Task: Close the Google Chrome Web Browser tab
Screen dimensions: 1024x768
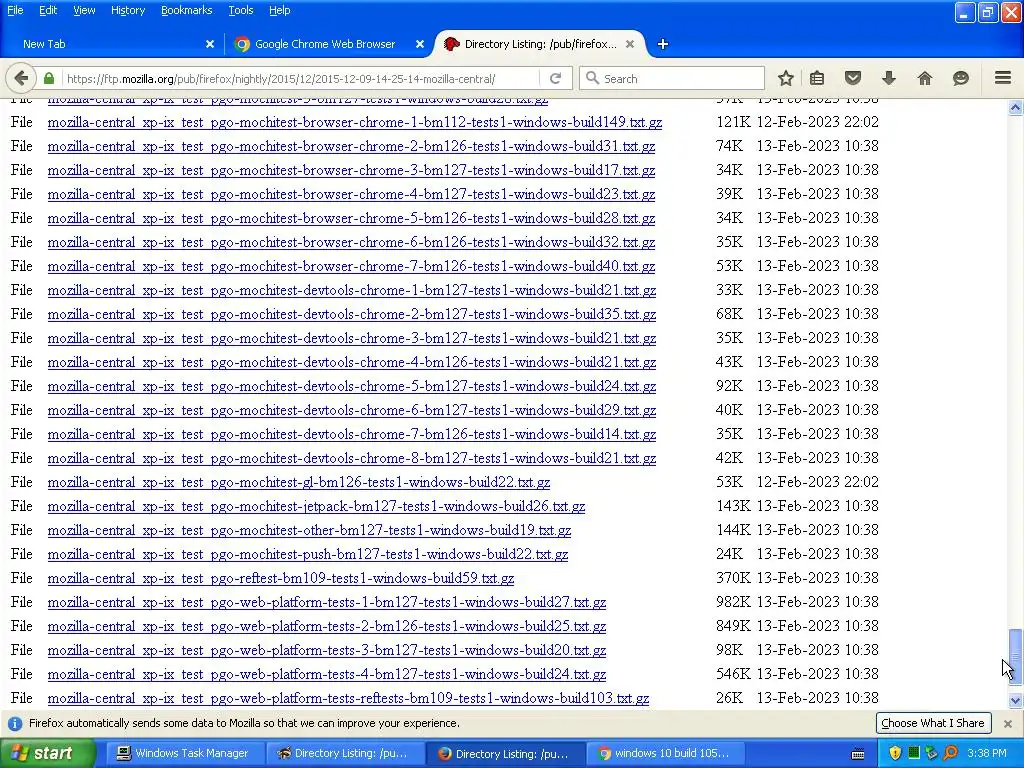Action: pos(420,44)
